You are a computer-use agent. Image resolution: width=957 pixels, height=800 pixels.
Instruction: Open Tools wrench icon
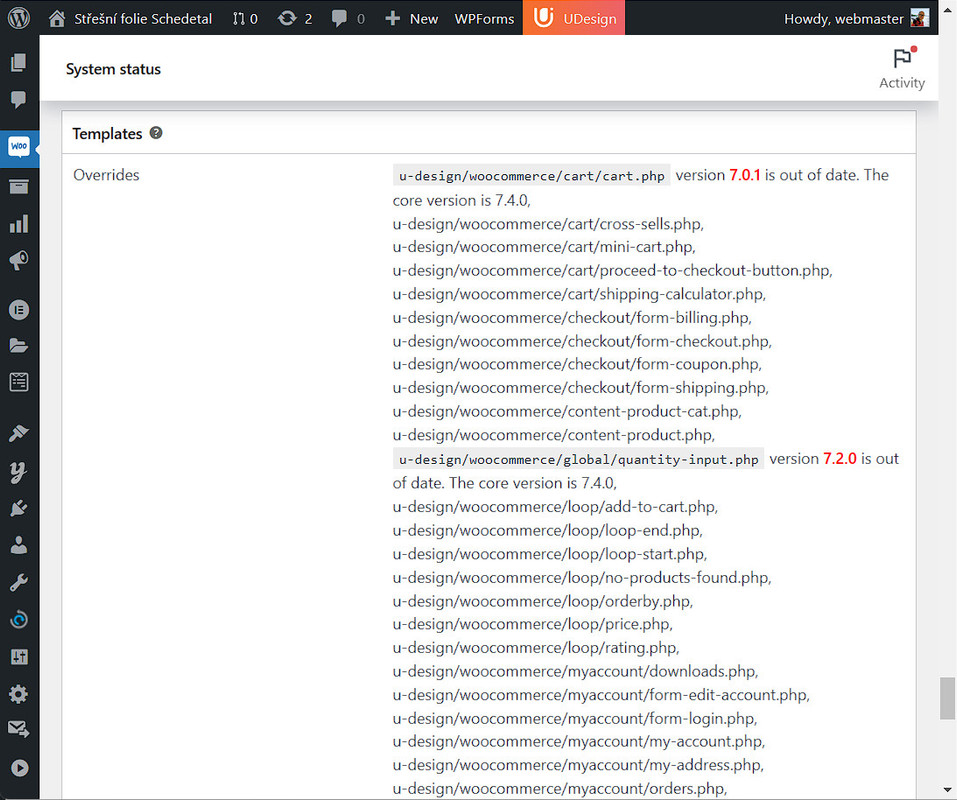click(x=19, y=583)
